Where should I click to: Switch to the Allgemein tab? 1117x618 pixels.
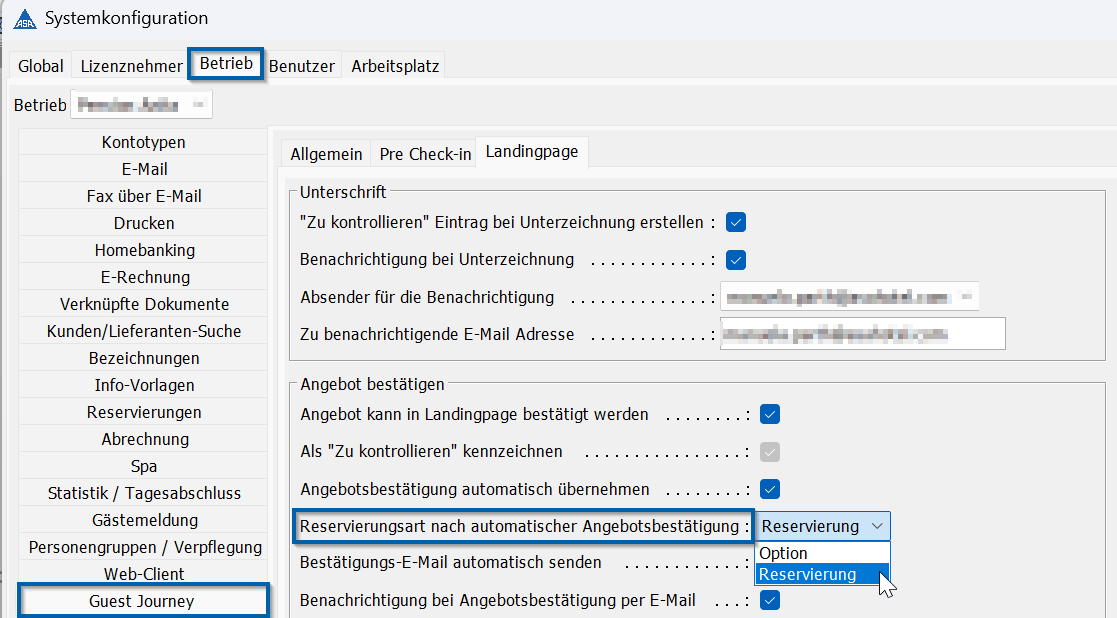pyautogui.click(x=326, y=154)
